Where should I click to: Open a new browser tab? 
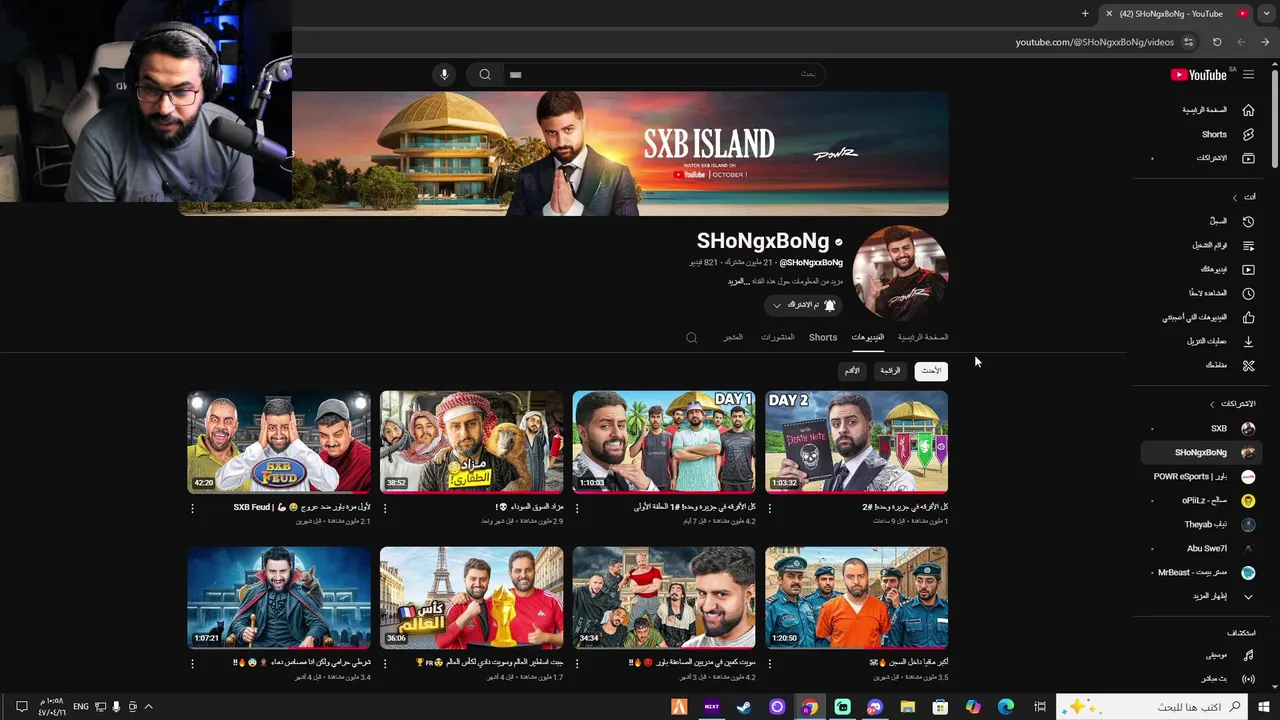1085,14
